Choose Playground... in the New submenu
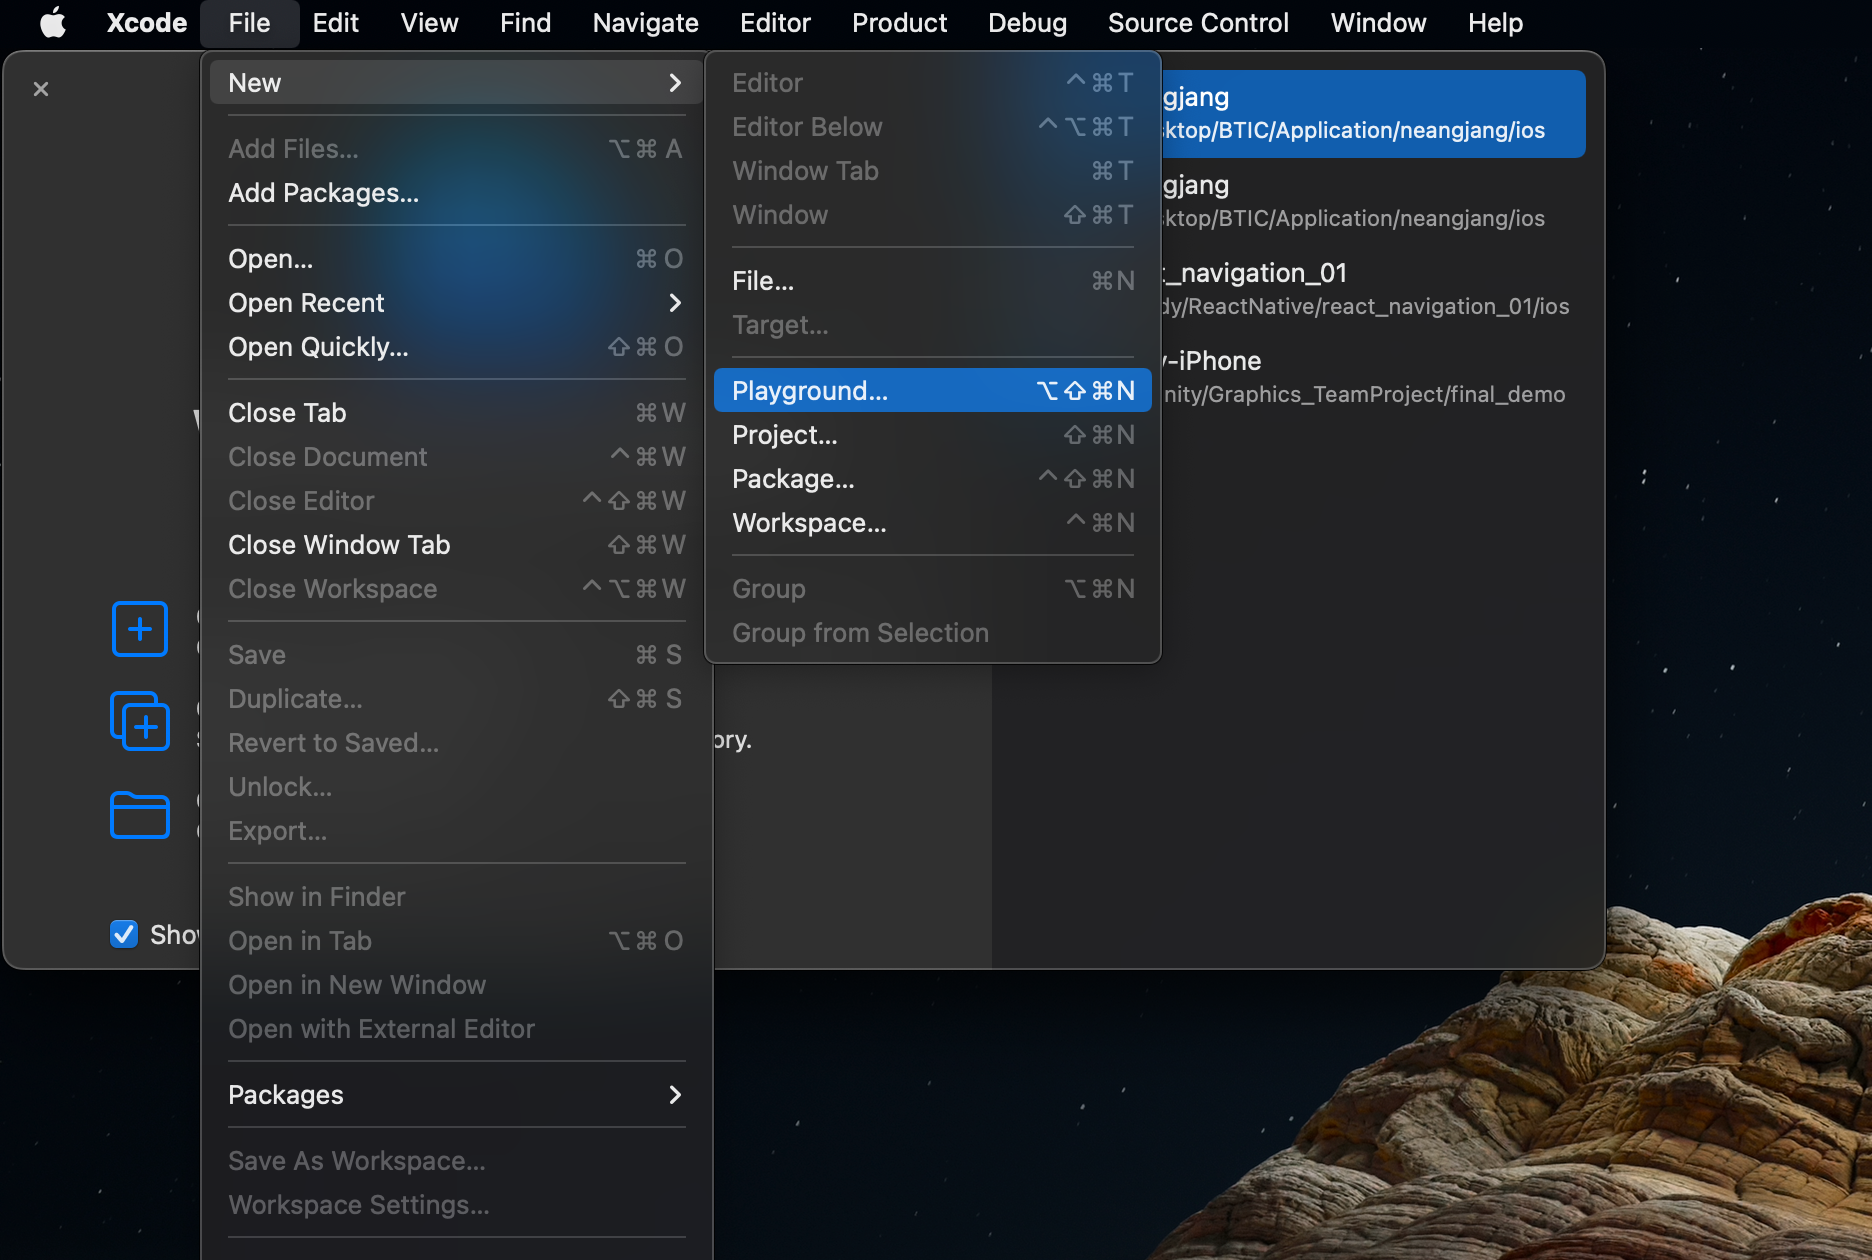 [x=933, y=391]
